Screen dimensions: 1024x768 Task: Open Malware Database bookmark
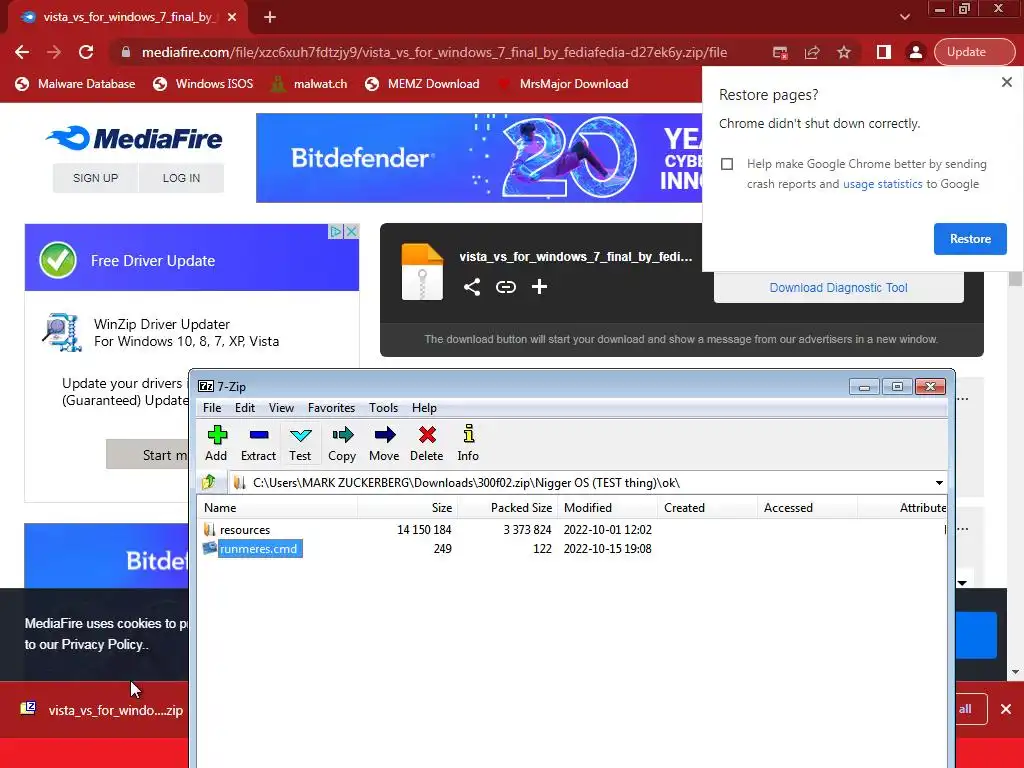(x=75, y=84)
